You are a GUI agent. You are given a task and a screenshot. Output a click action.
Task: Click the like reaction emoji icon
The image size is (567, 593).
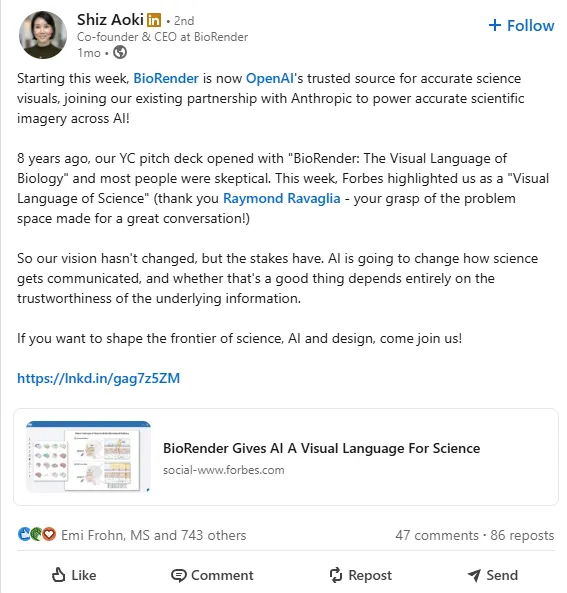tap(24, 534)
